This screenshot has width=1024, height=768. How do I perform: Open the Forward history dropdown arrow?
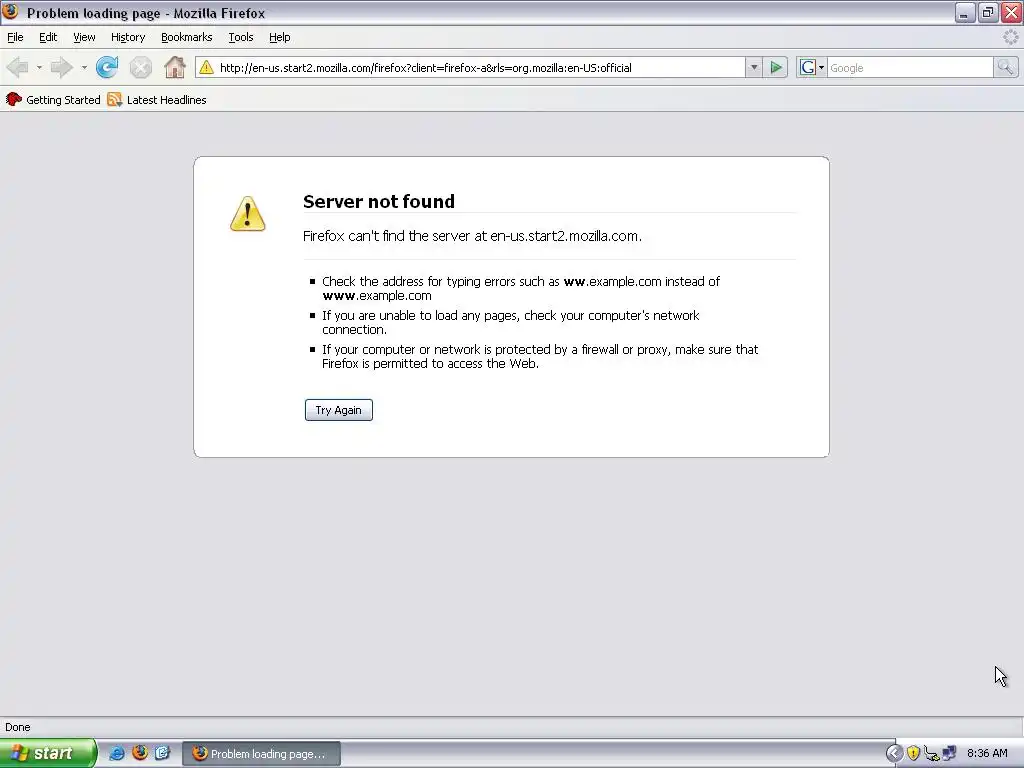click(x=84, y=67)
